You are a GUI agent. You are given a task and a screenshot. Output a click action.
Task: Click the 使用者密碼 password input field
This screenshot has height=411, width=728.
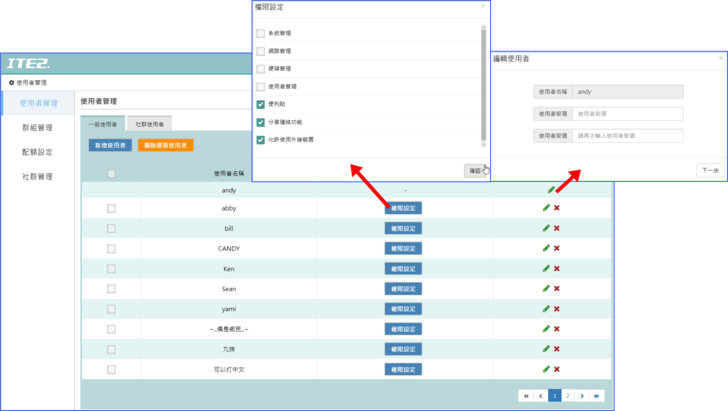[628, 113]
